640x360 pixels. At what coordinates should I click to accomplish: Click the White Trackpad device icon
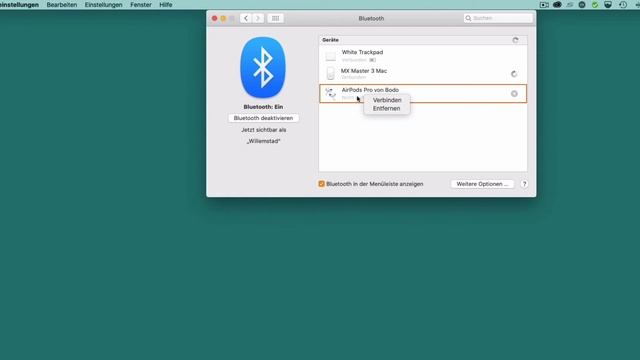point(331,56)
